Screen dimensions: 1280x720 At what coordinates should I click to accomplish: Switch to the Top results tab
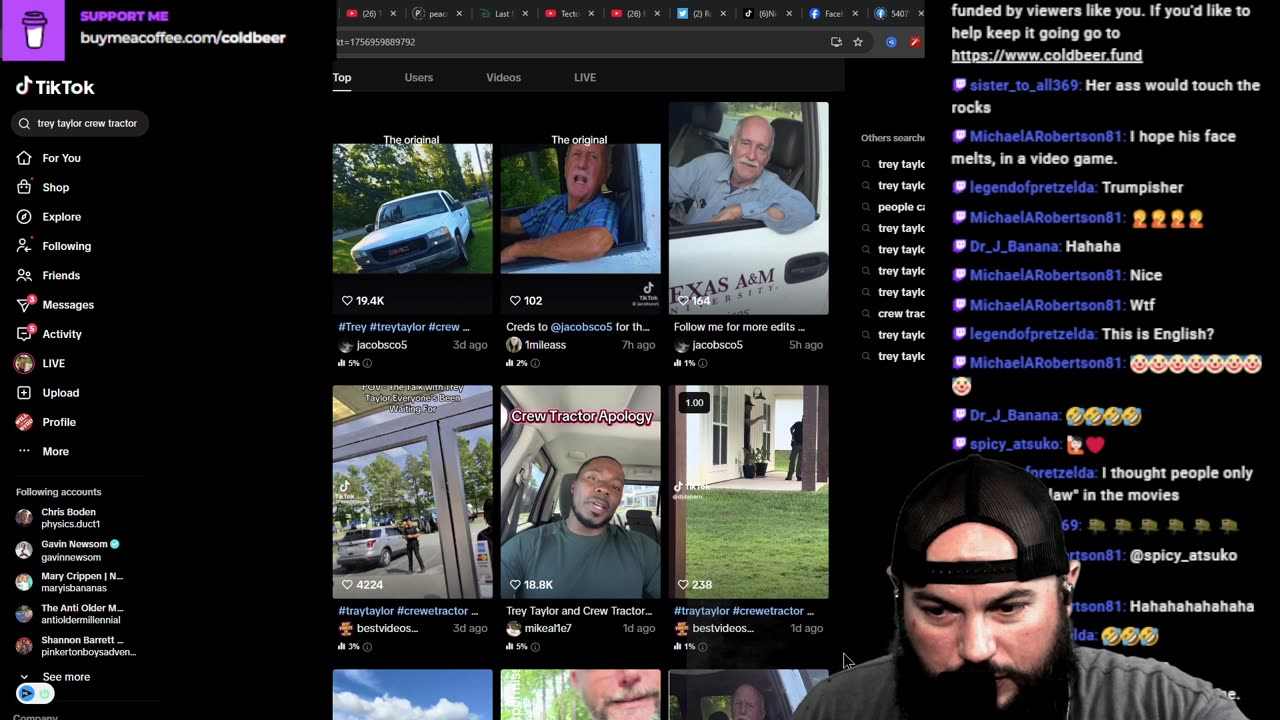click(x=342, y=78)
